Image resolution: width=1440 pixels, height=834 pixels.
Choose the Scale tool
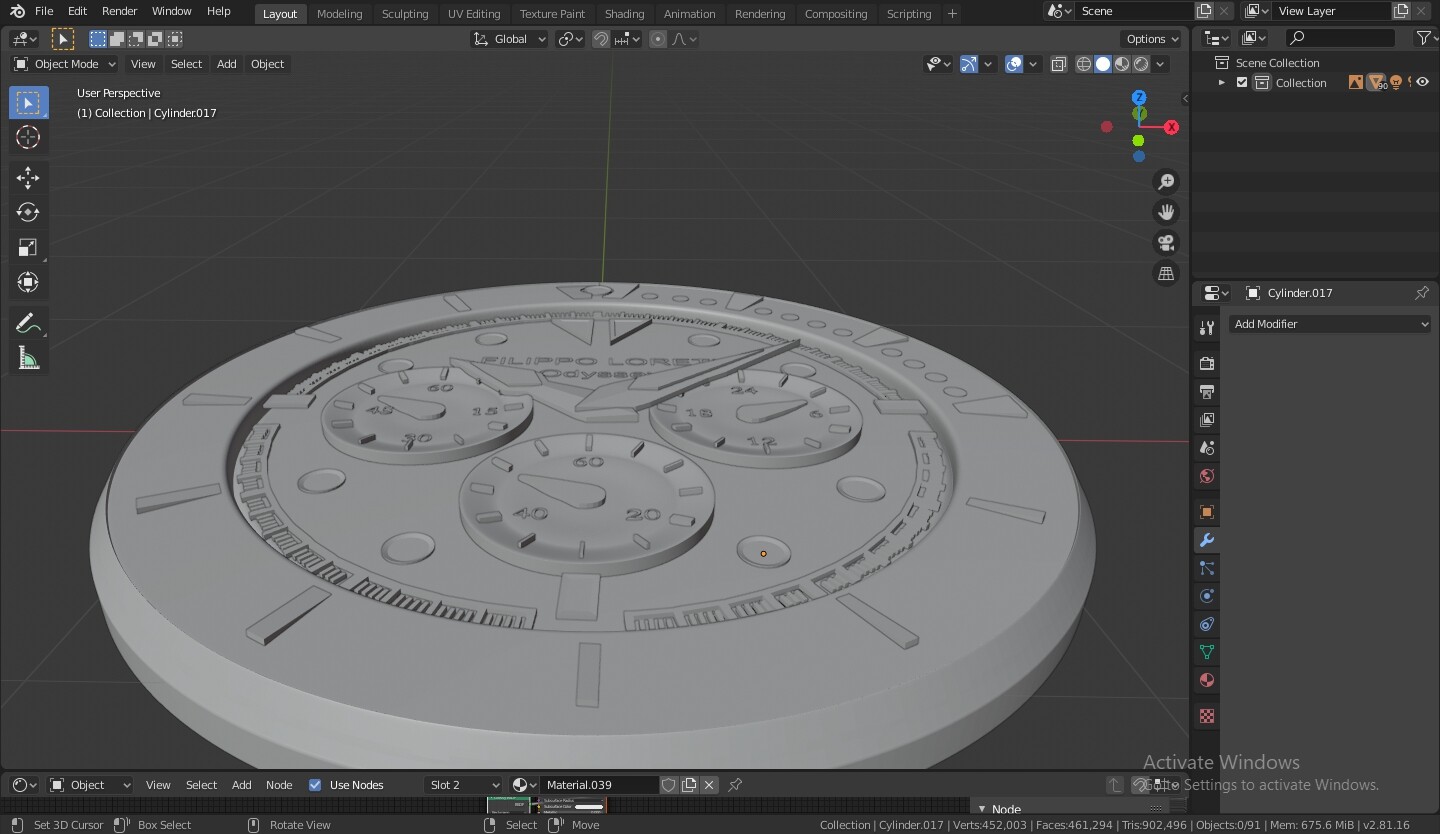(28, 247)
